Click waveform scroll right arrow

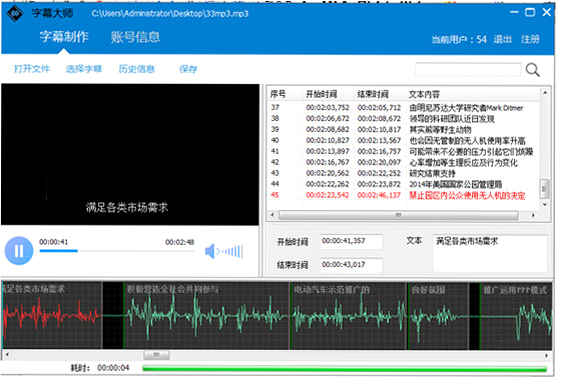pos(547,355)
